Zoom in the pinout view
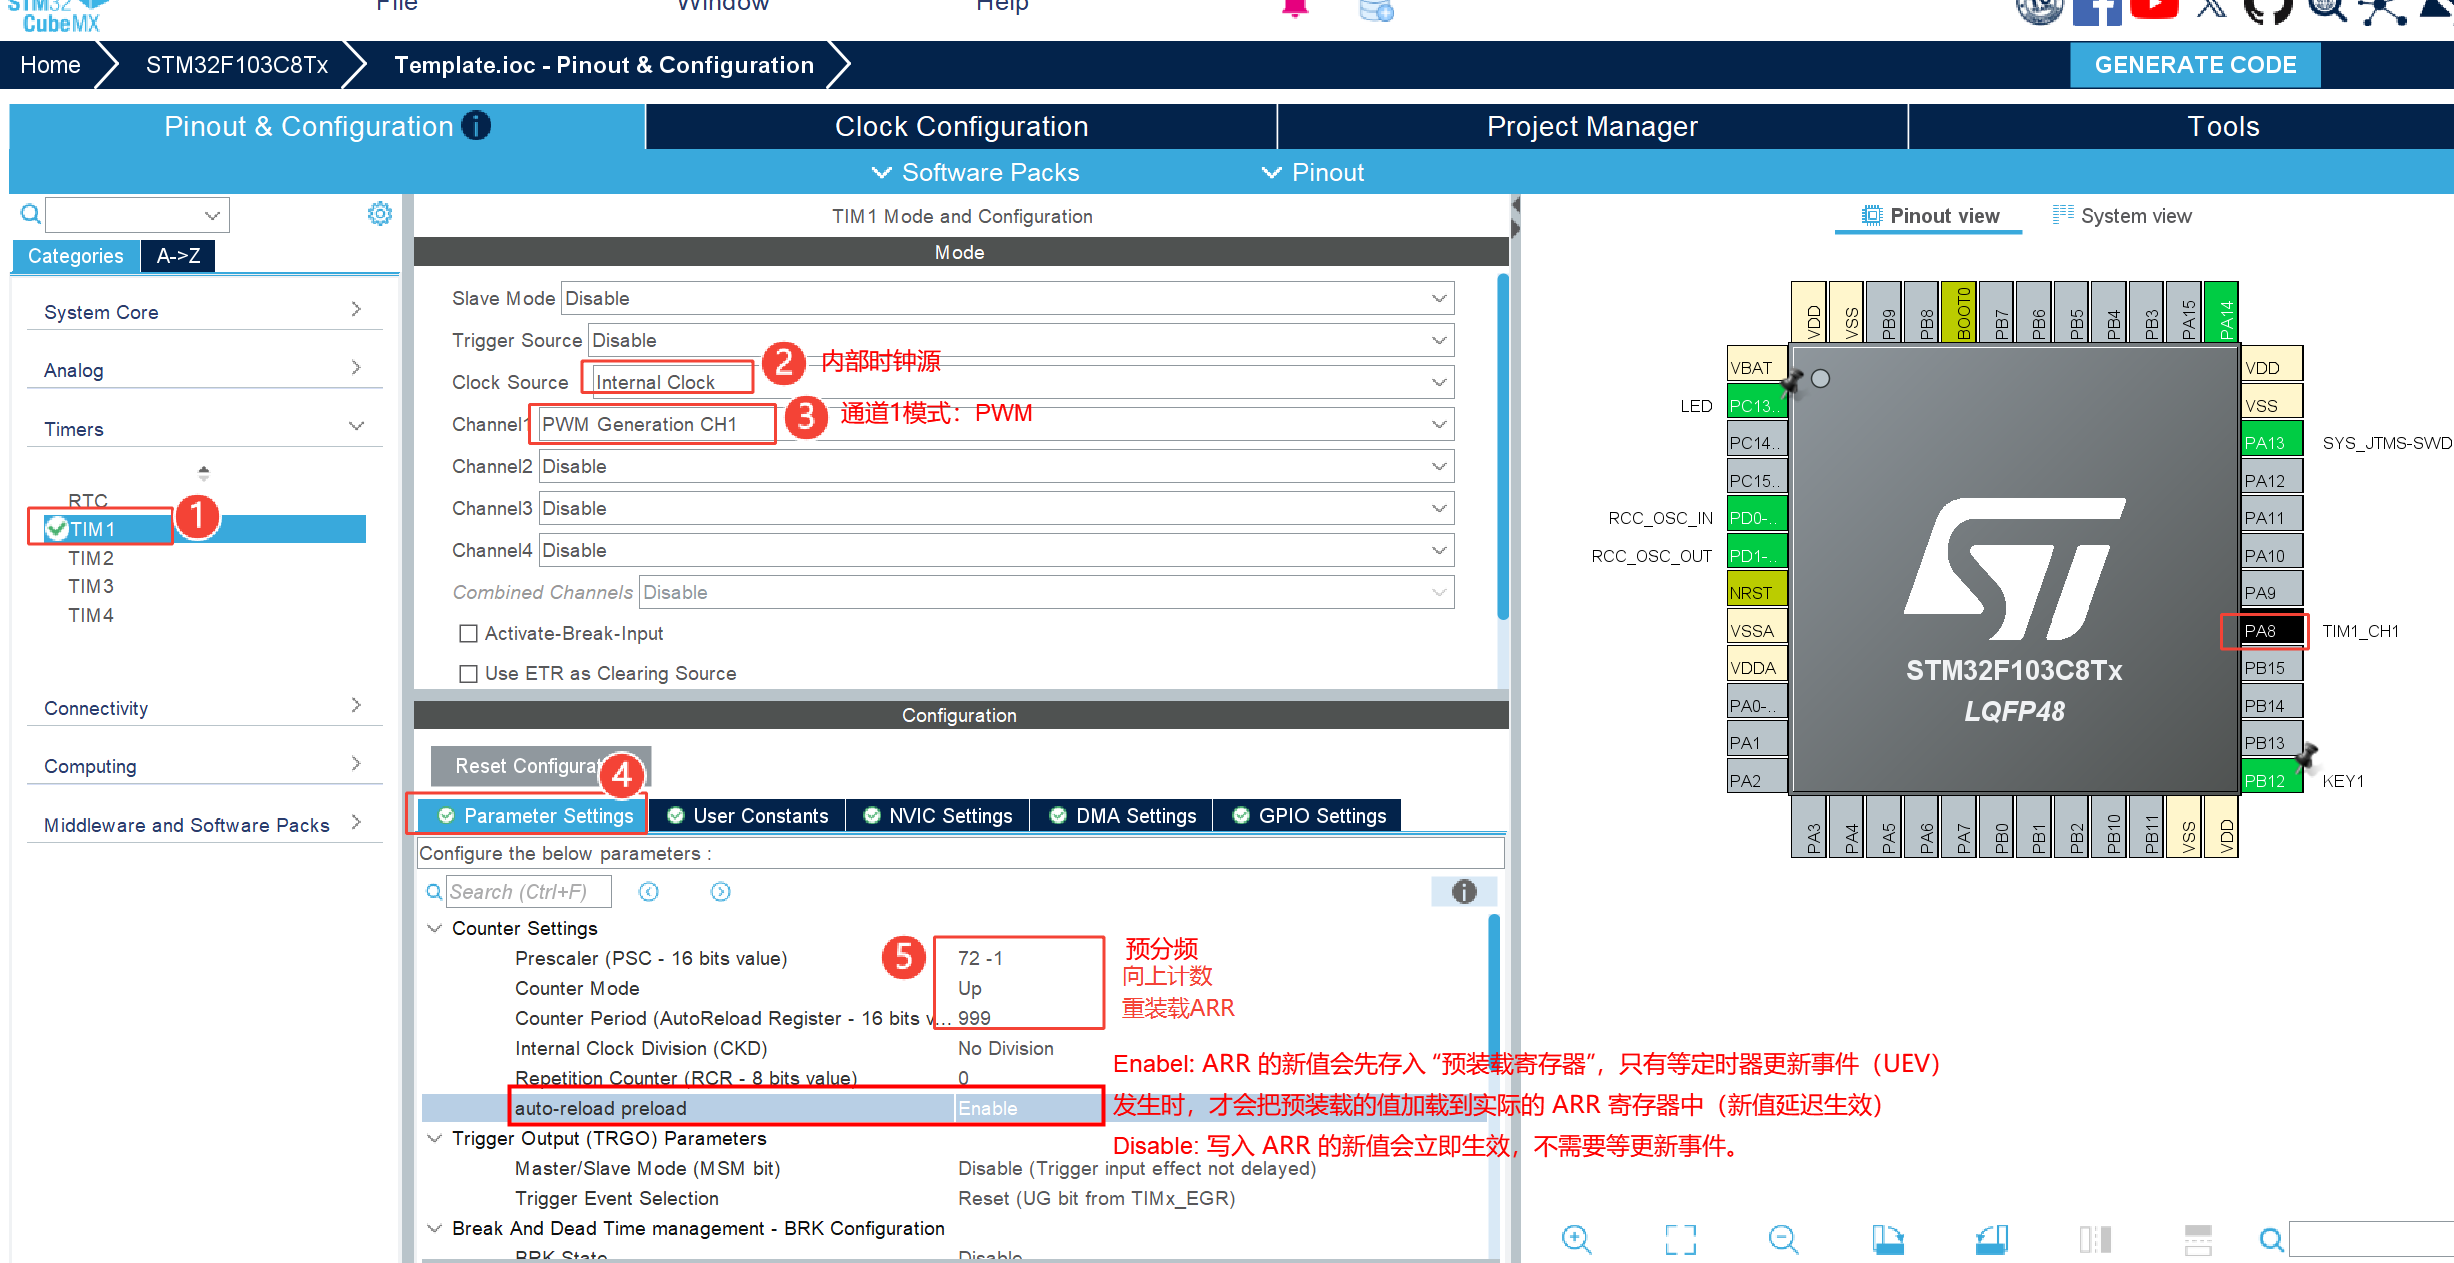This screenshot has width=2454, height=1263. coord(1577,1240)
